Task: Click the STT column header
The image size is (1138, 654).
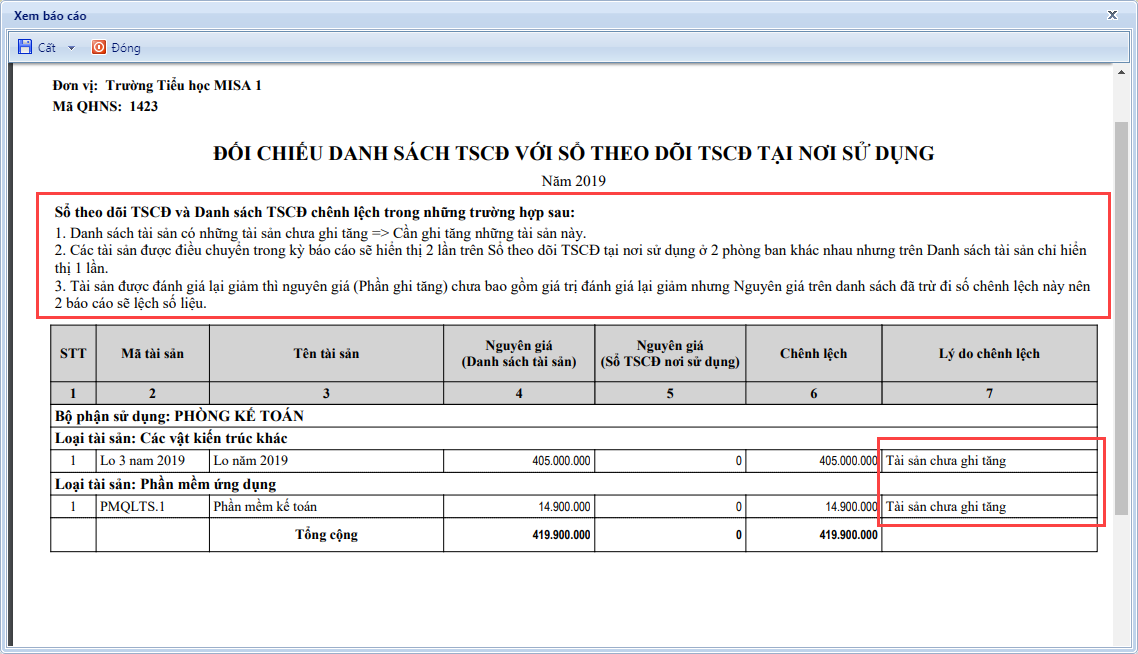Action: pyautogui.click(x=73, y=353)
